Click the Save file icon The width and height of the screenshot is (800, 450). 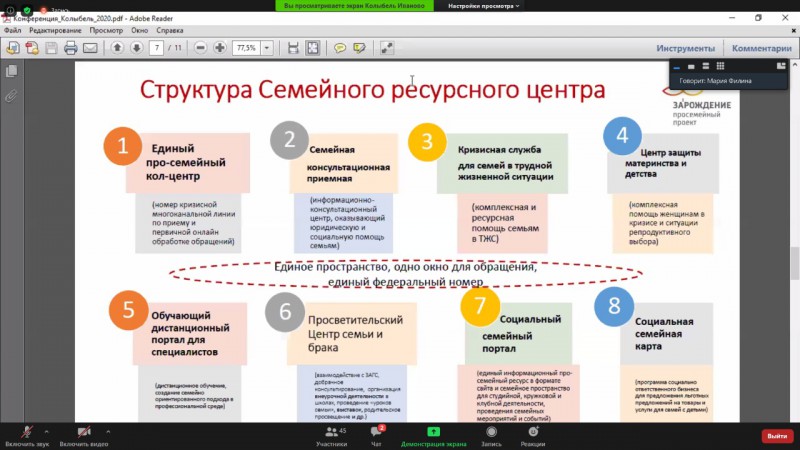[51, 47]
